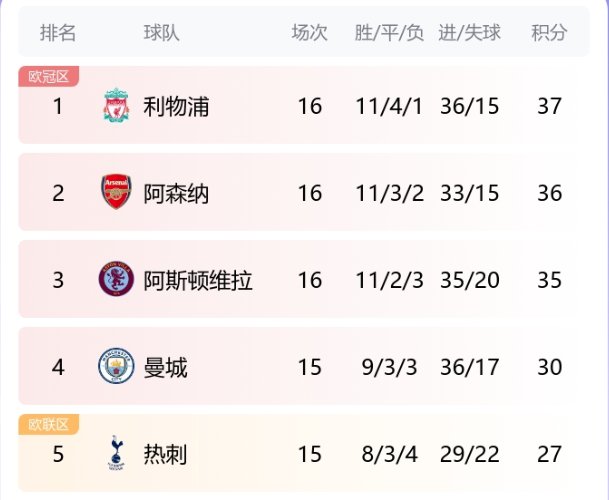This screenshot has width=609, height=500.
Task: Click the Tottenham club crest icon
Action: tap(116, 455)
